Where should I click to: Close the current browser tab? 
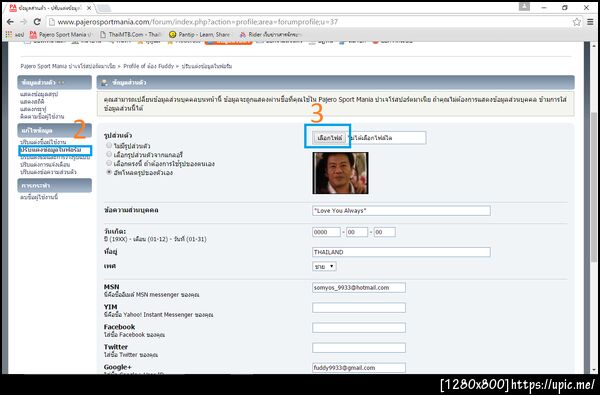click(x=89, y=8)
